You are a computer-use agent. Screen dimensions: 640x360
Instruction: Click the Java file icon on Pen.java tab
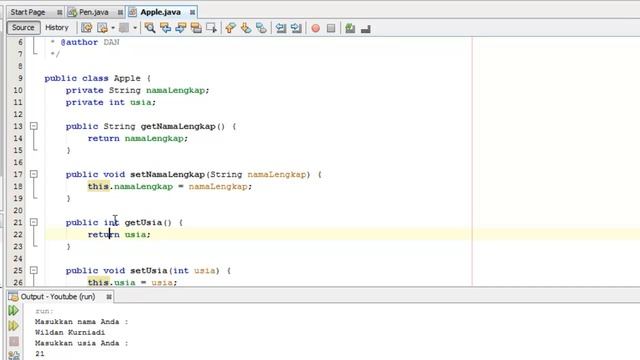(x=72, y=12)
